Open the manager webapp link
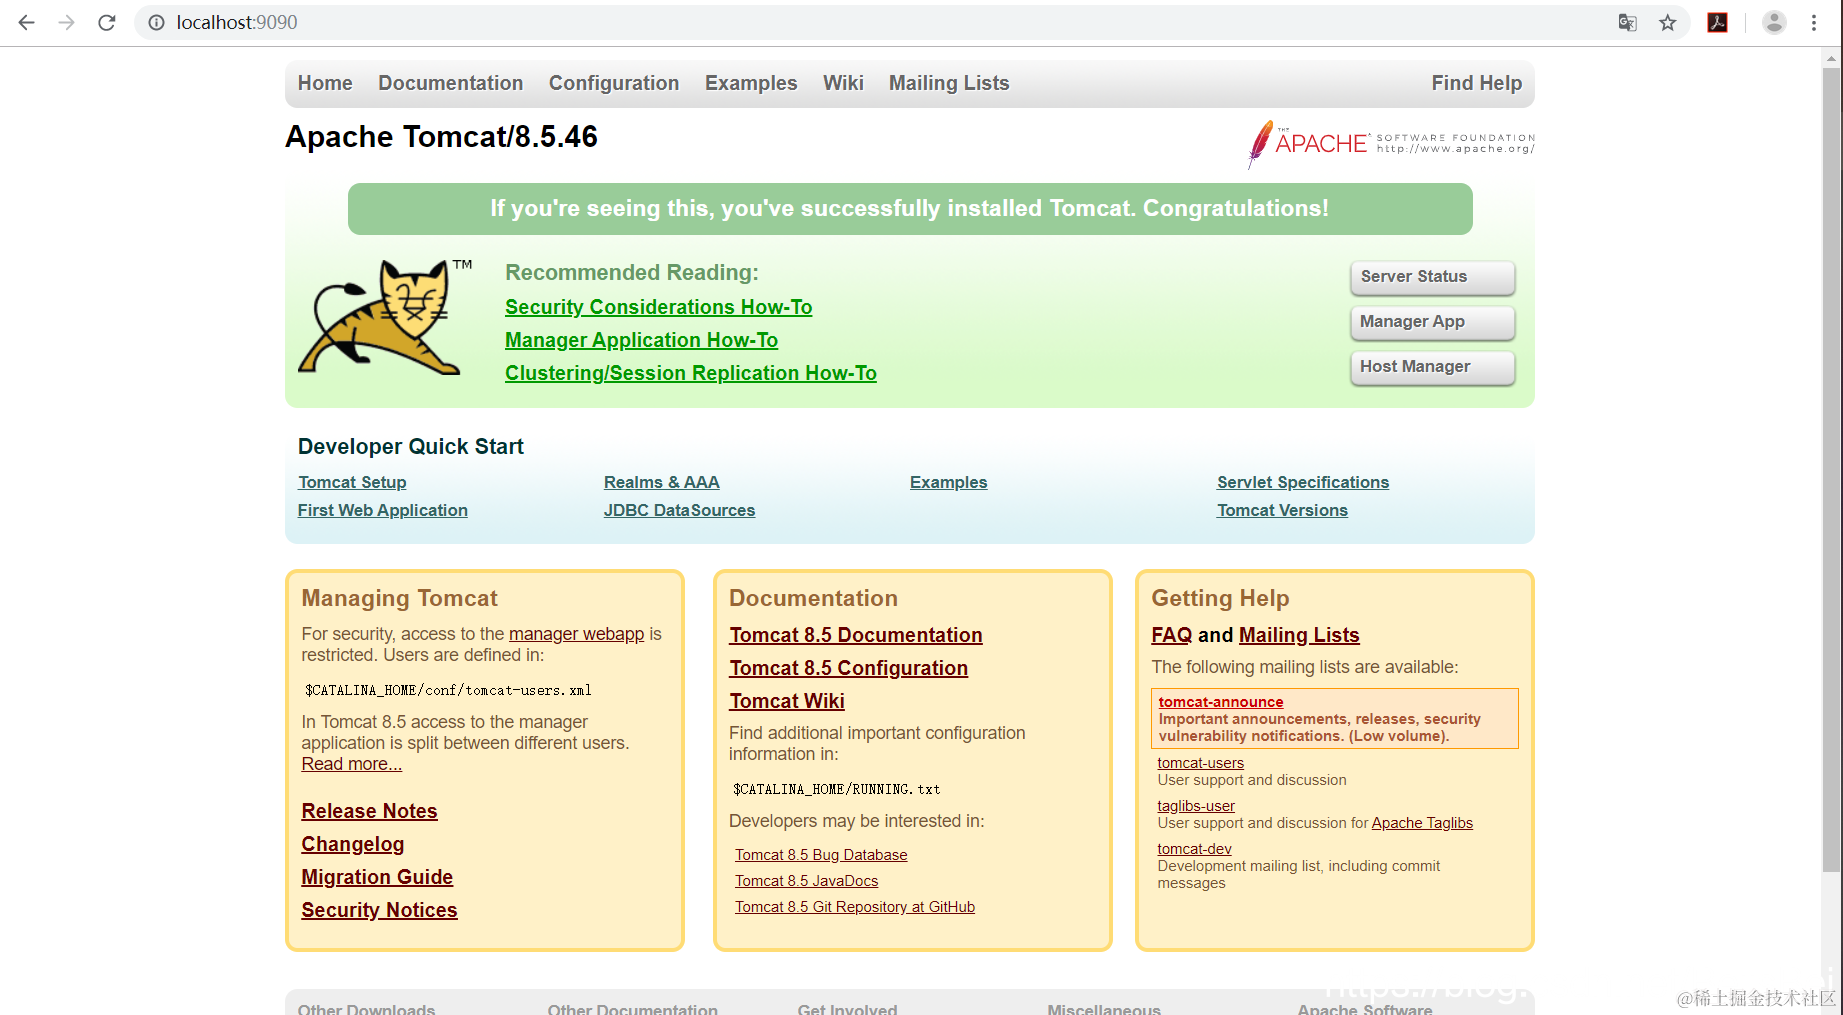1843x1015 pixels. [576, 634]
